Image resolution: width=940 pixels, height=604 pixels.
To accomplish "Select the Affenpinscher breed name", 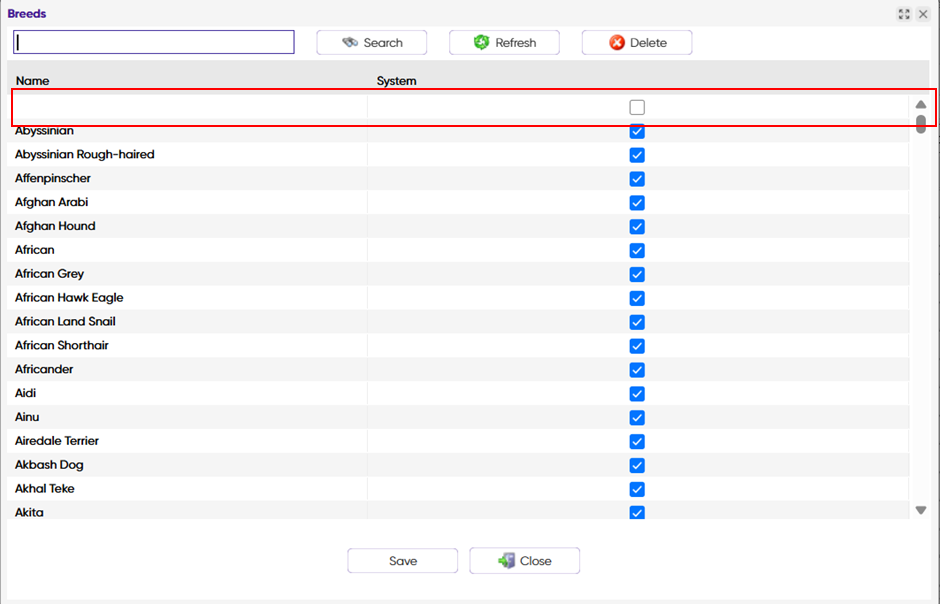I will 53,179.
